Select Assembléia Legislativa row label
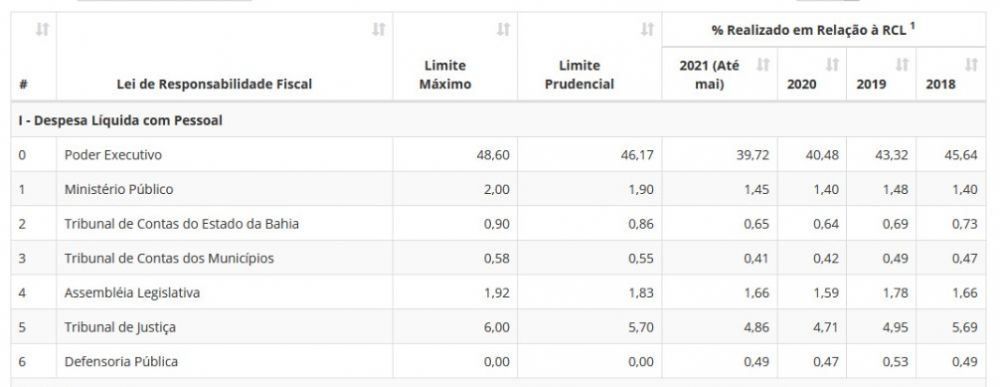This screenshot has height=387, width=1000. [132, 293]
